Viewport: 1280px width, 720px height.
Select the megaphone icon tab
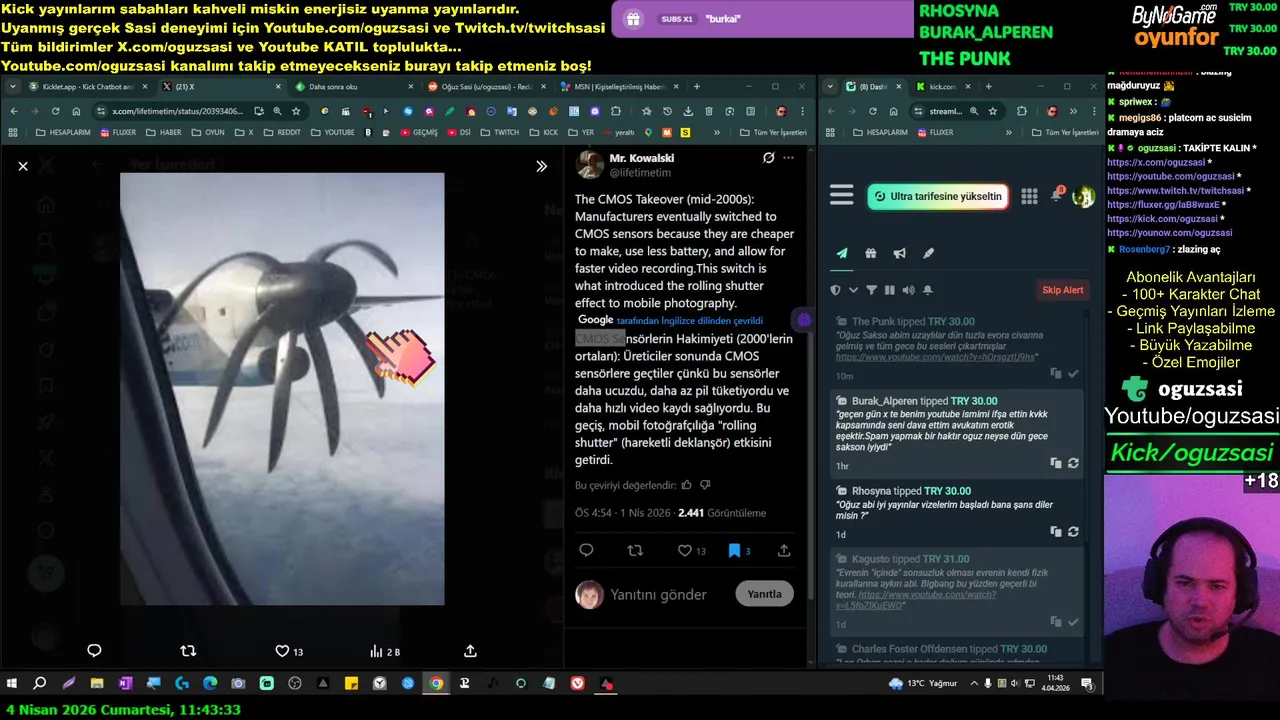899,254
